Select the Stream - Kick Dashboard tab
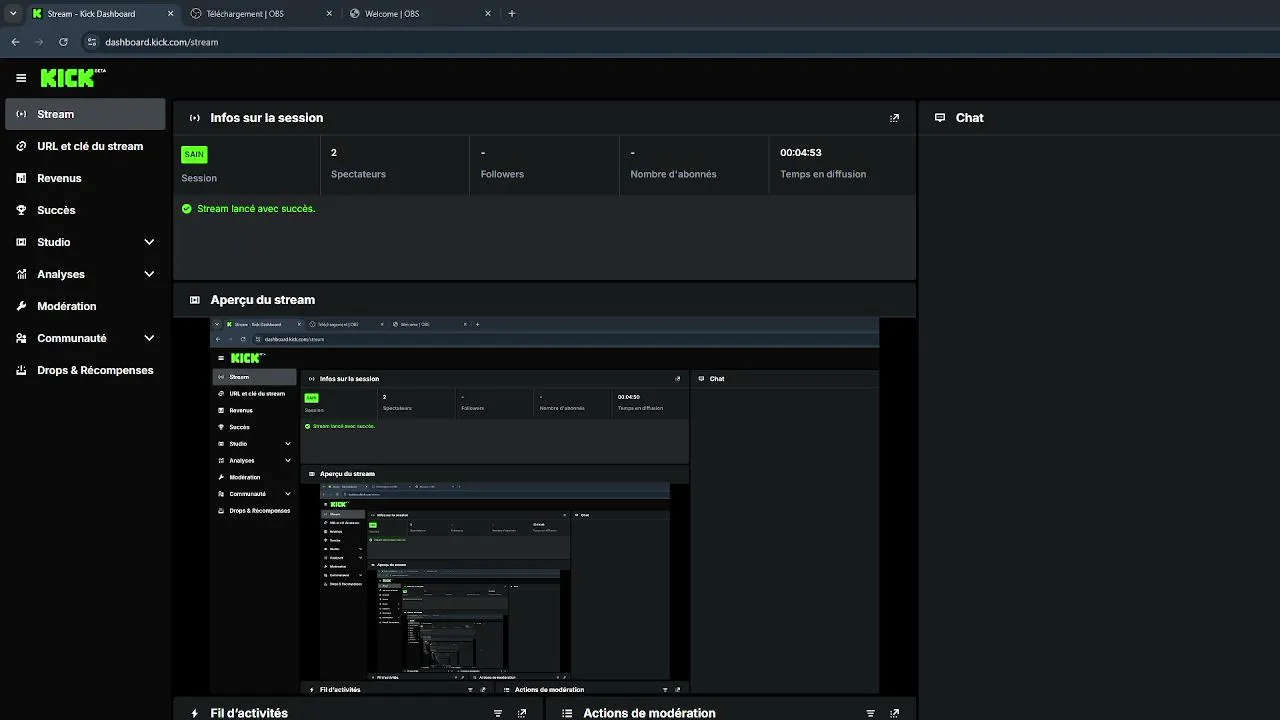Image resolution: width=1280 pixels, height=720 pixels. (x=102, y=14)
